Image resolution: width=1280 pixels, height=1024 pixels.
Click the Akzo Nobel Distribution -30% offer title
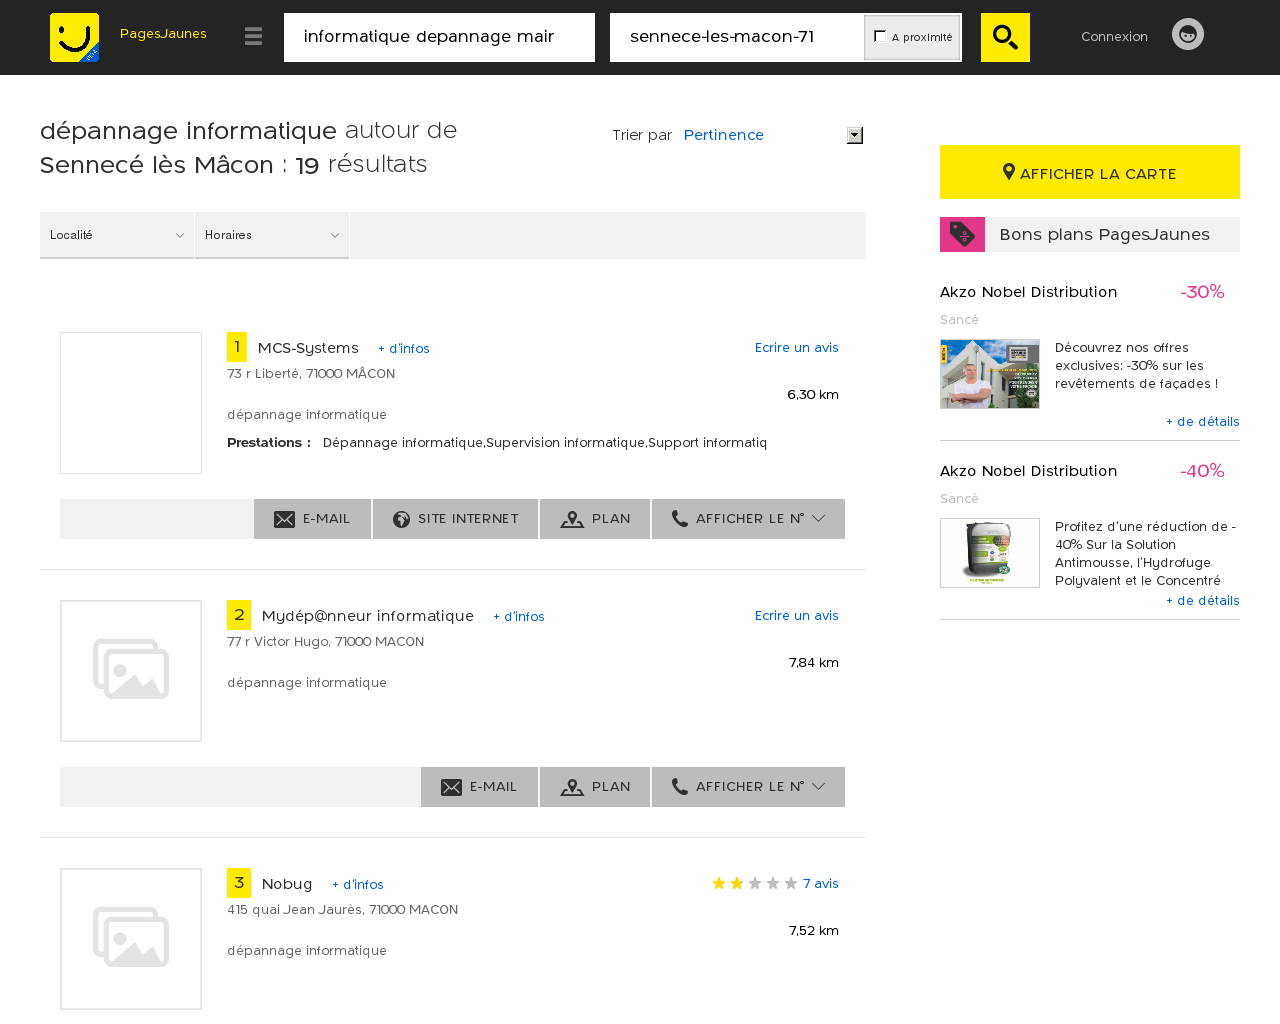(x=1028, y=292)
